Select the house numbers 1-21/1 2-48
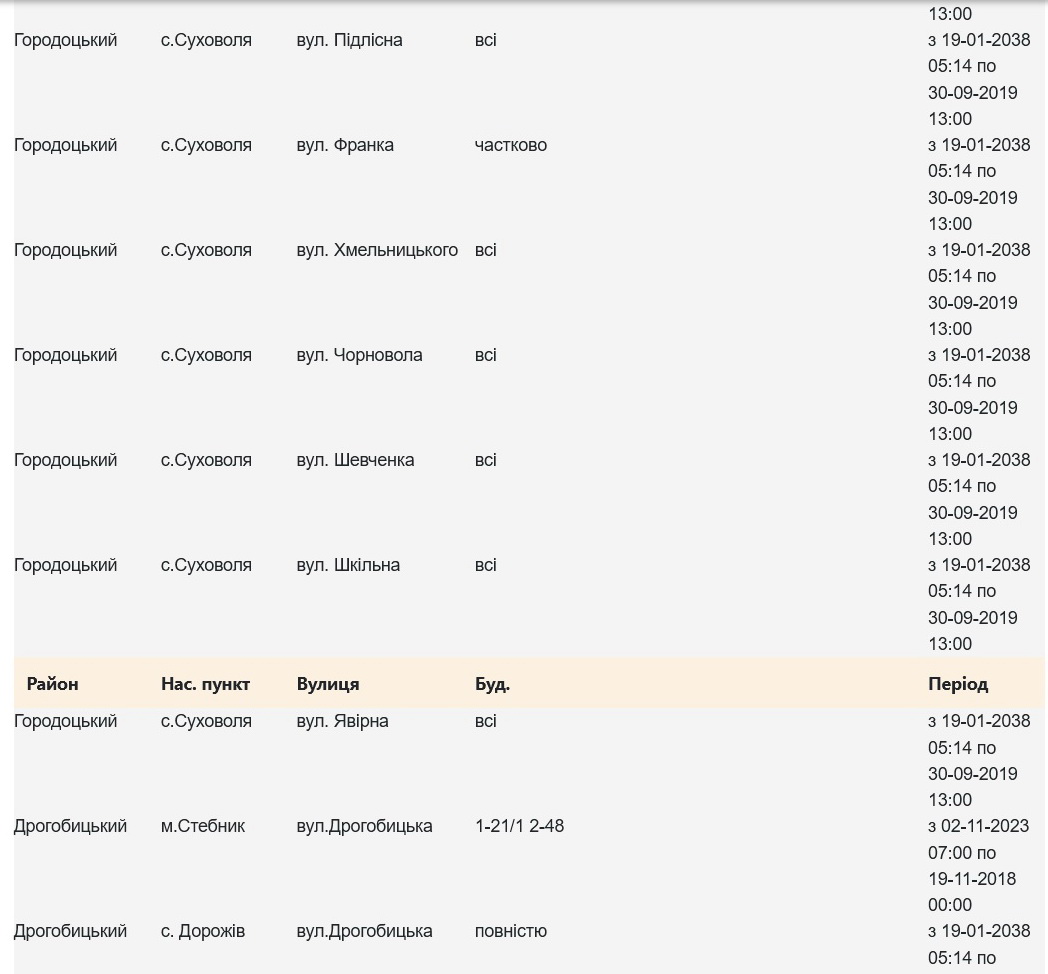1048x974 pixels. point(519,826)
